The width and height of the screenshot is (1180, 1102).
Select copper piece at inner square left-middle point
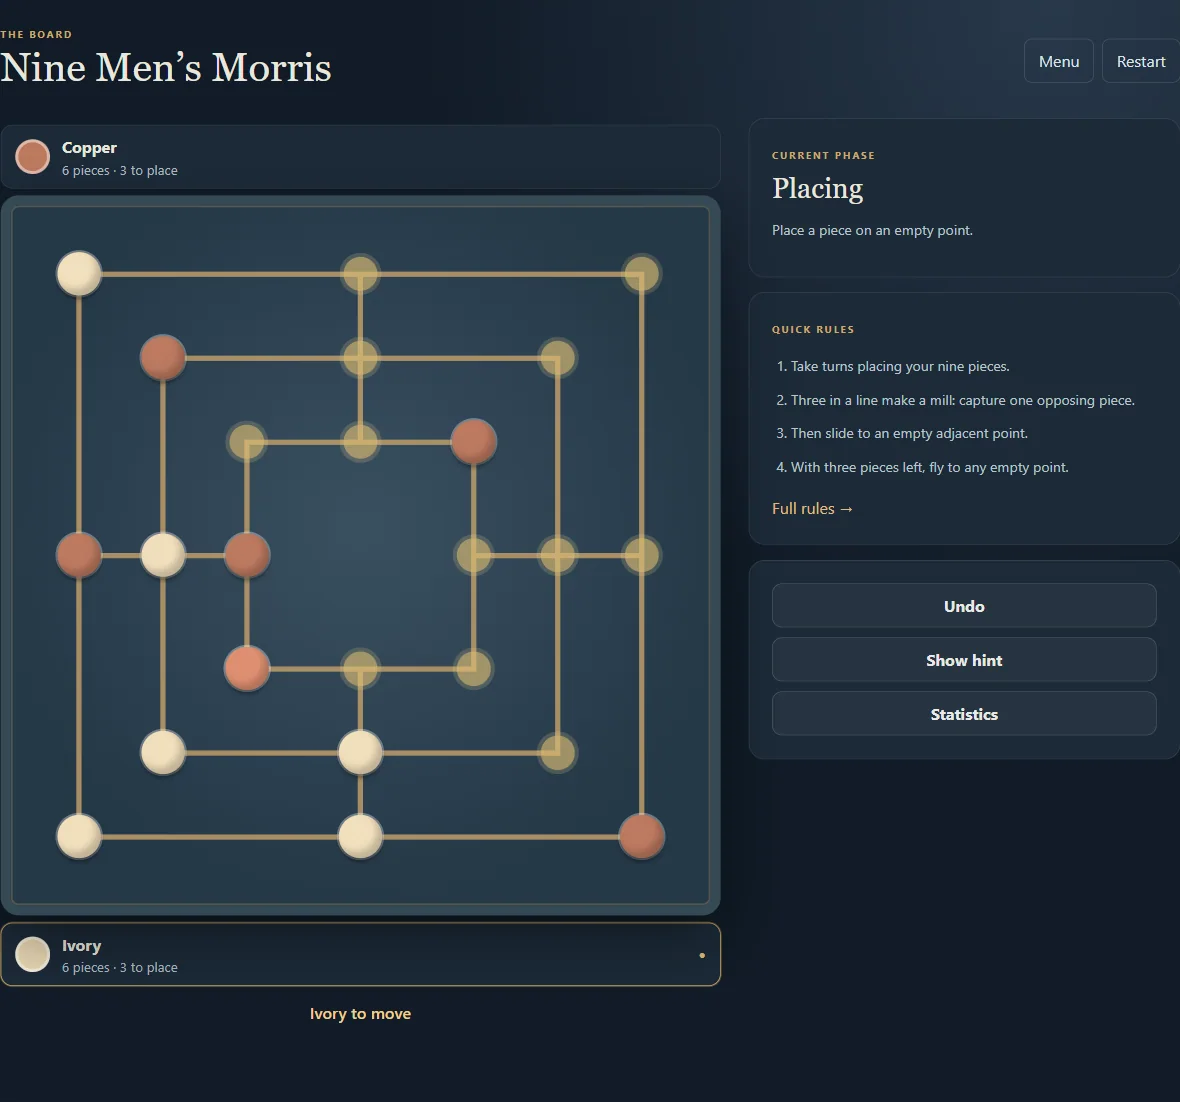[247, 556]
